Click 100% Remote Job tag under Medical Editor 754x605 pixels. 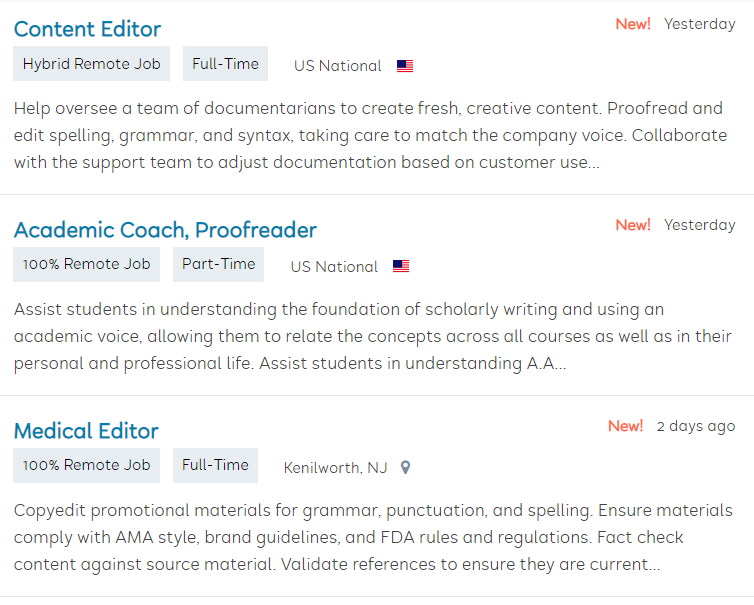coord(86,465)
